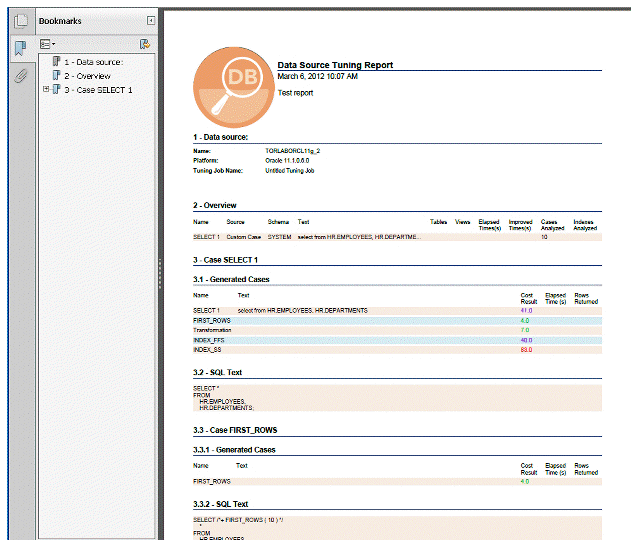Click the new bookmark icon
Screen dimensions: 640x548
[x=145, y=44]
